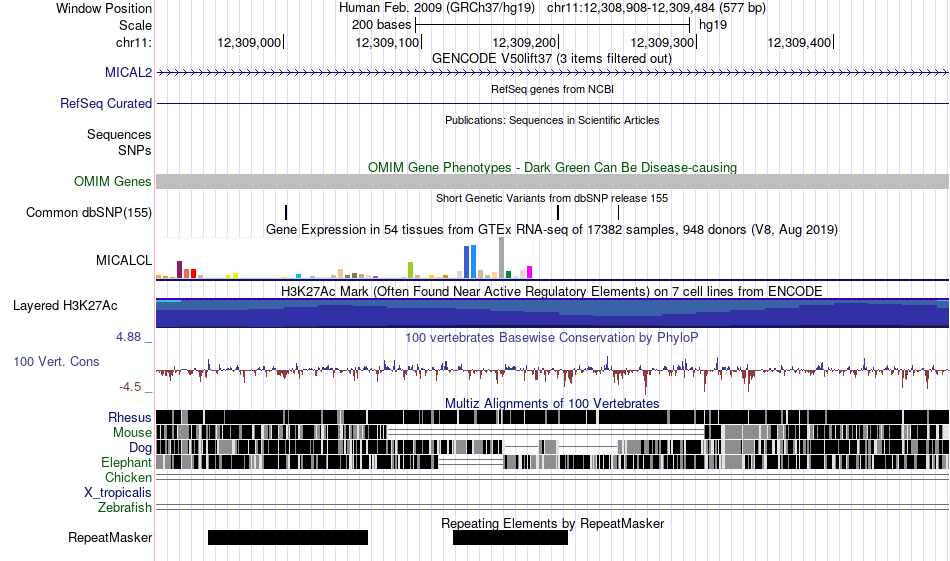Open the MICALCL expression track label
Viewport: 950px width, 561px height.
click(124, 261)
